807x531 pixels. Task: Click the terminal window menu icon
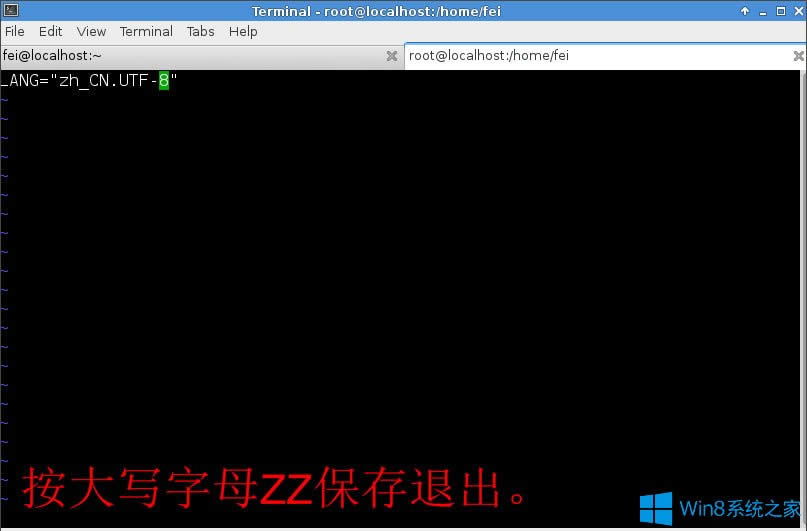pyautogui.click(x=11, y=10)
